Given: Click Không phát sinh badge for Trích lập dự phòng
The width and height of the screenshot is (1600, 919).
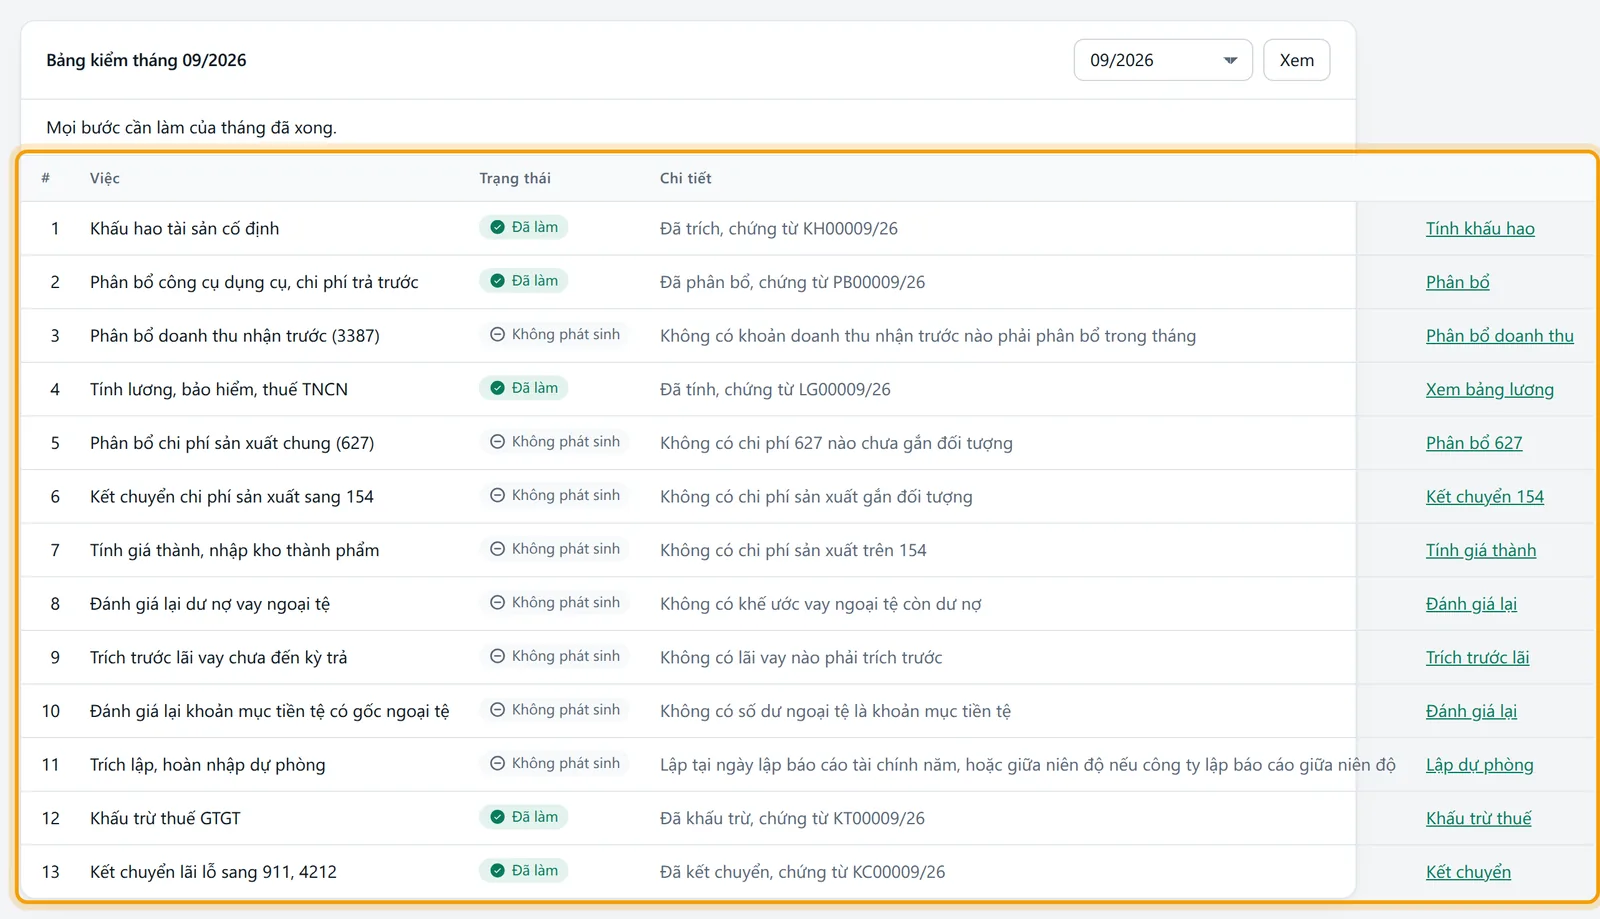Looking at the screenshot, I should coord(555,763).
